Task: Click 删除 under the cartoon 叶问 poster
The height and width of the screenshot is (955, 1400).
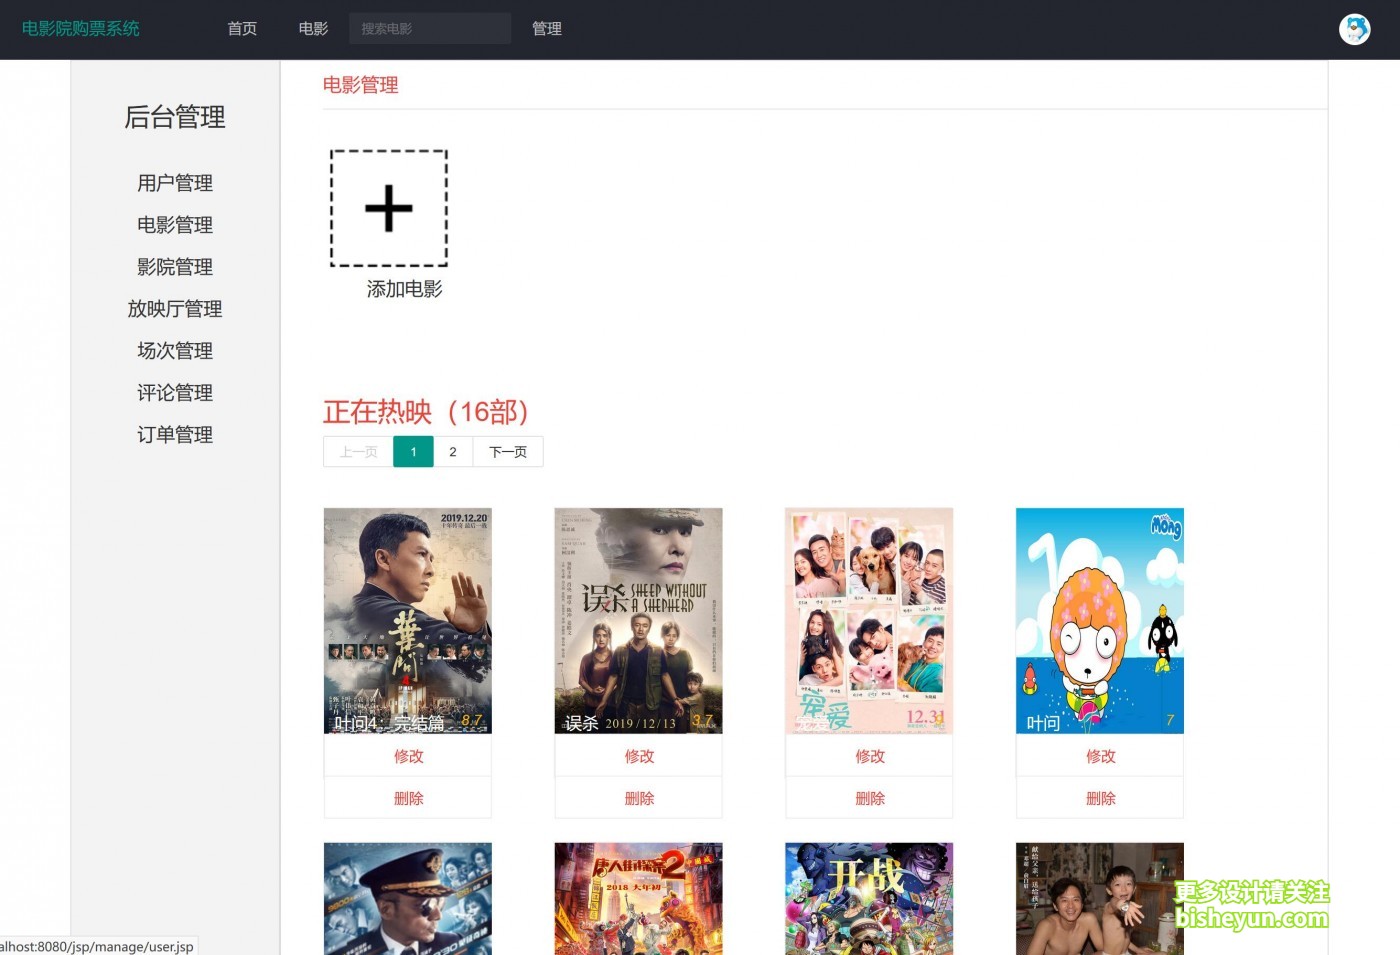Action: tap(1100, 798)
